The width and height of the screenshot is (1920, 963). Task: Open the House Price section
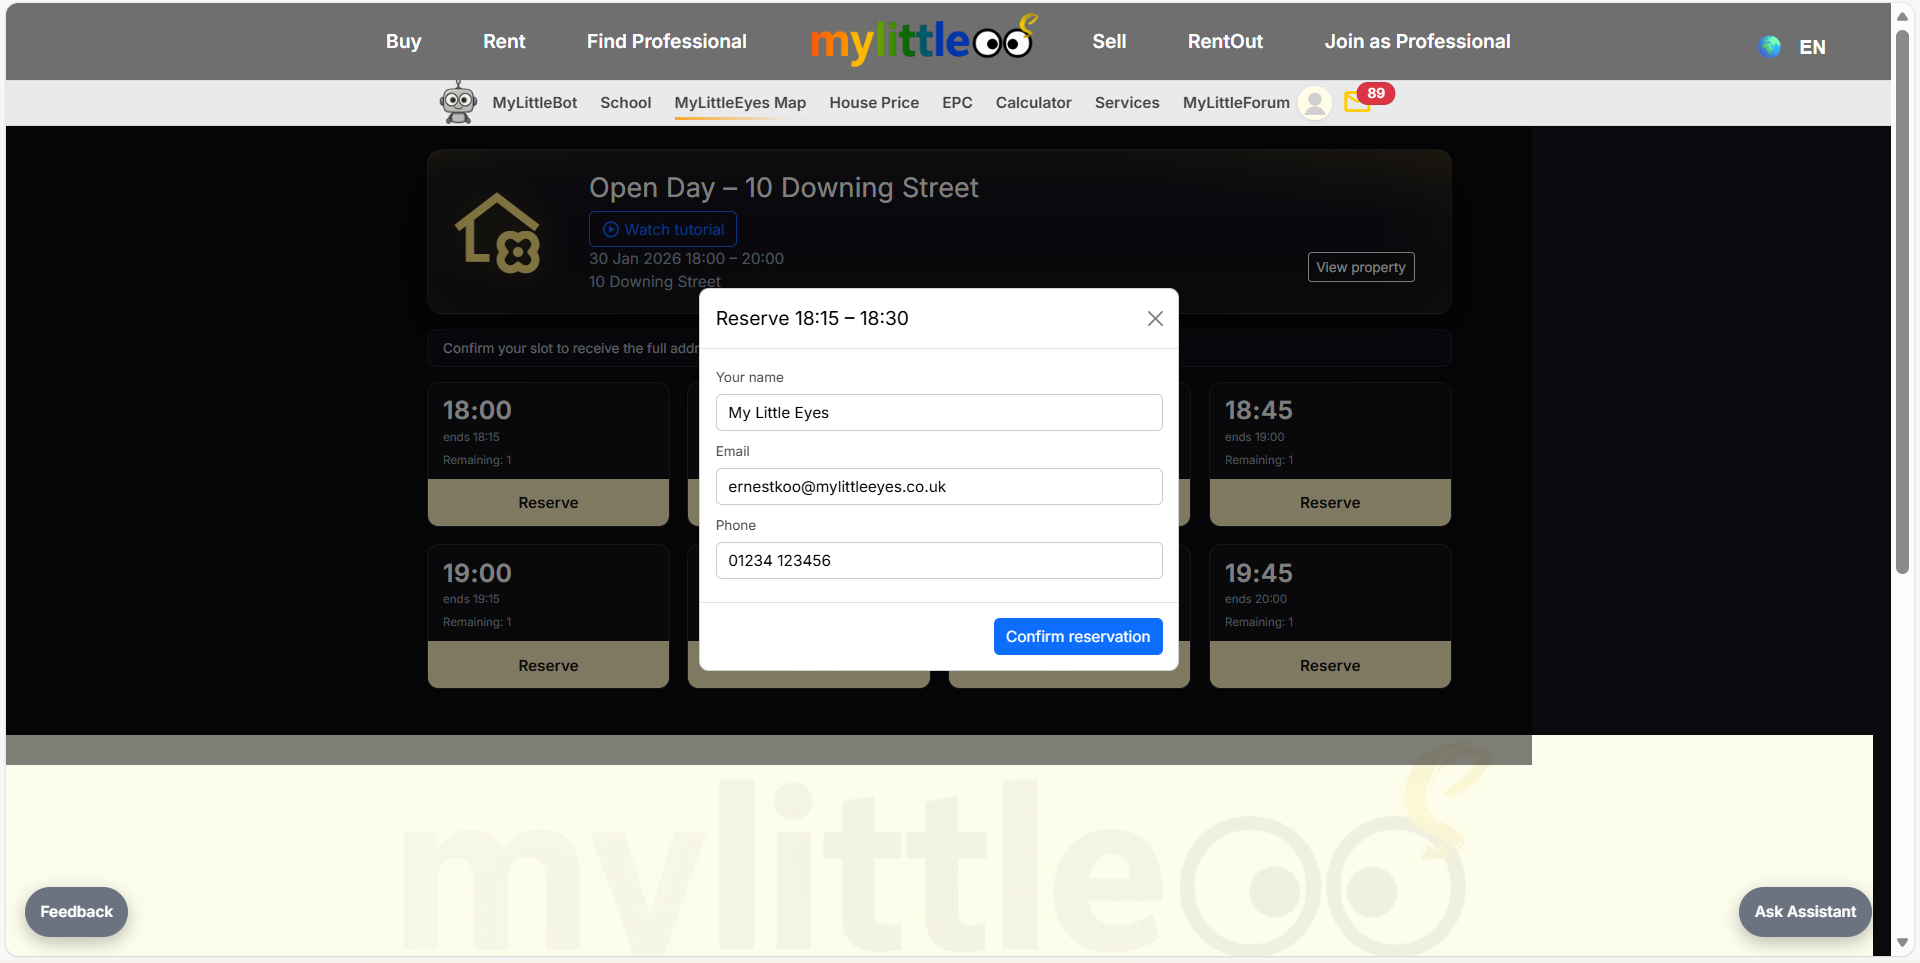pyautogui.click(x=873, y=102)
